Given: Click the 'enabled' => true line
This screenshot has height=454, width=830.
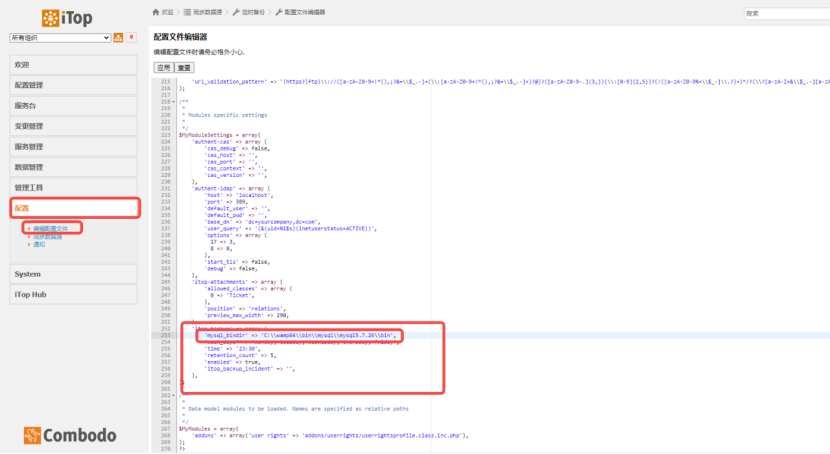Looking at the screenshot, I should 232,362.
